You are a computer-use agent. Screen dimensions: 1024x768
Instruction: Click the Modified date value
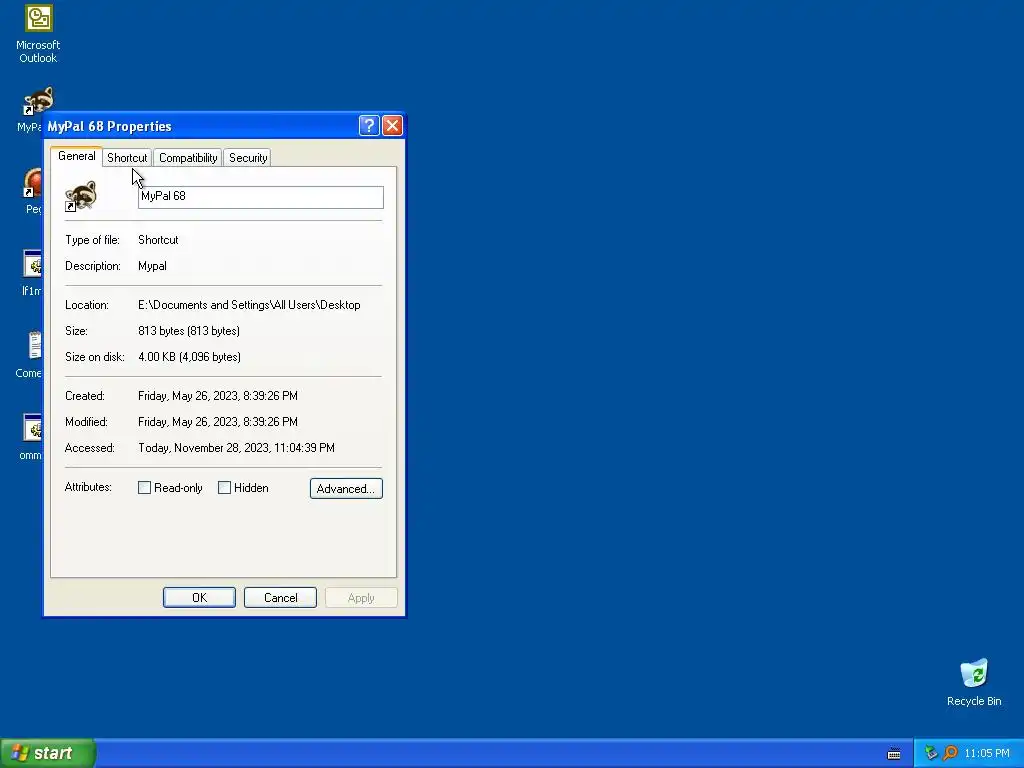[x=217, y=422]
